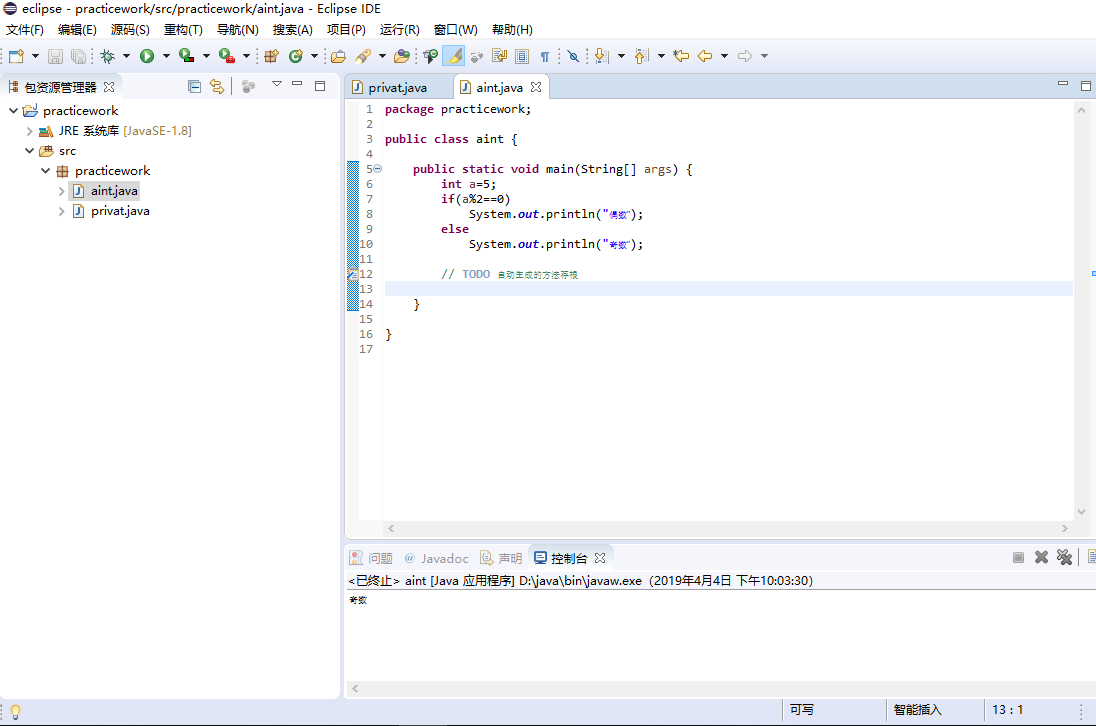
Task: Toggle show whitespace characters pilcrow icon
Action: pyautogui.click(x=545, y=56)
